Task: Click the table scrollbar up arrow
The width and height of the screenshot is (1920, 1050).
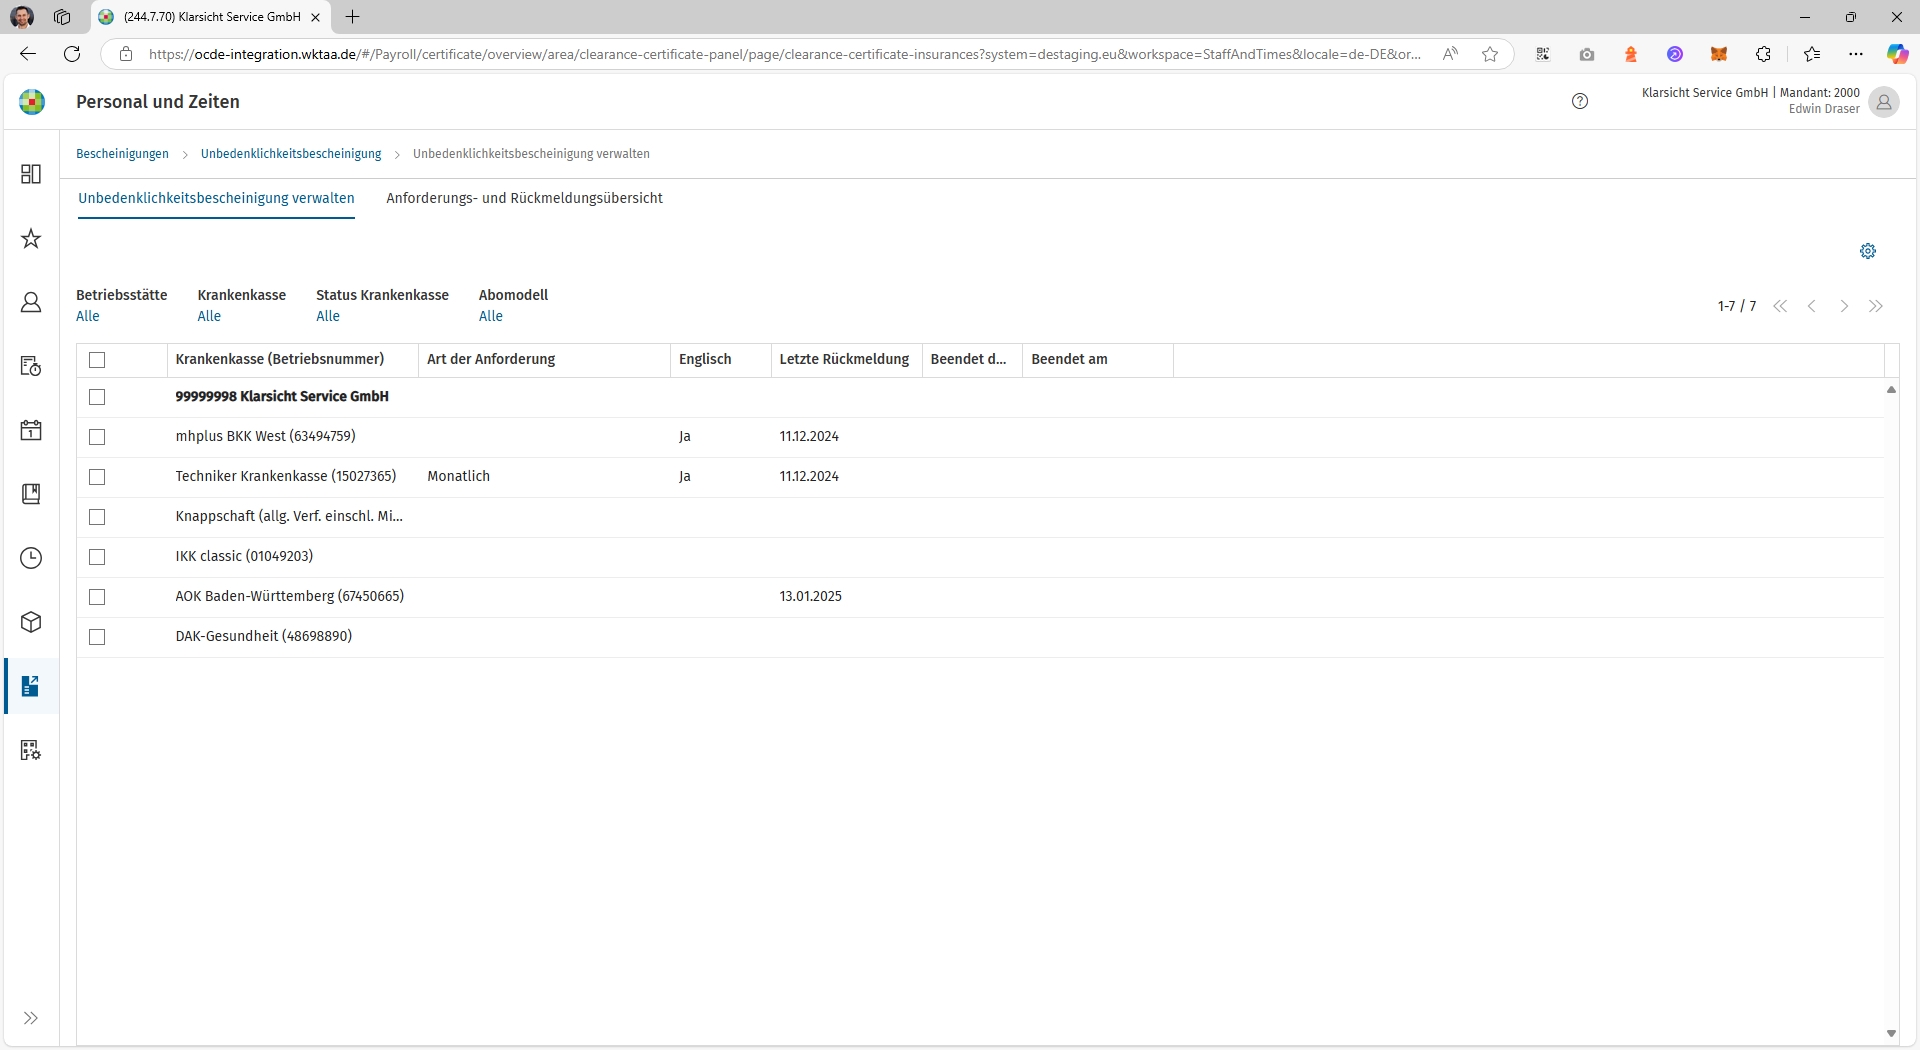Action: pos(1891,390)
